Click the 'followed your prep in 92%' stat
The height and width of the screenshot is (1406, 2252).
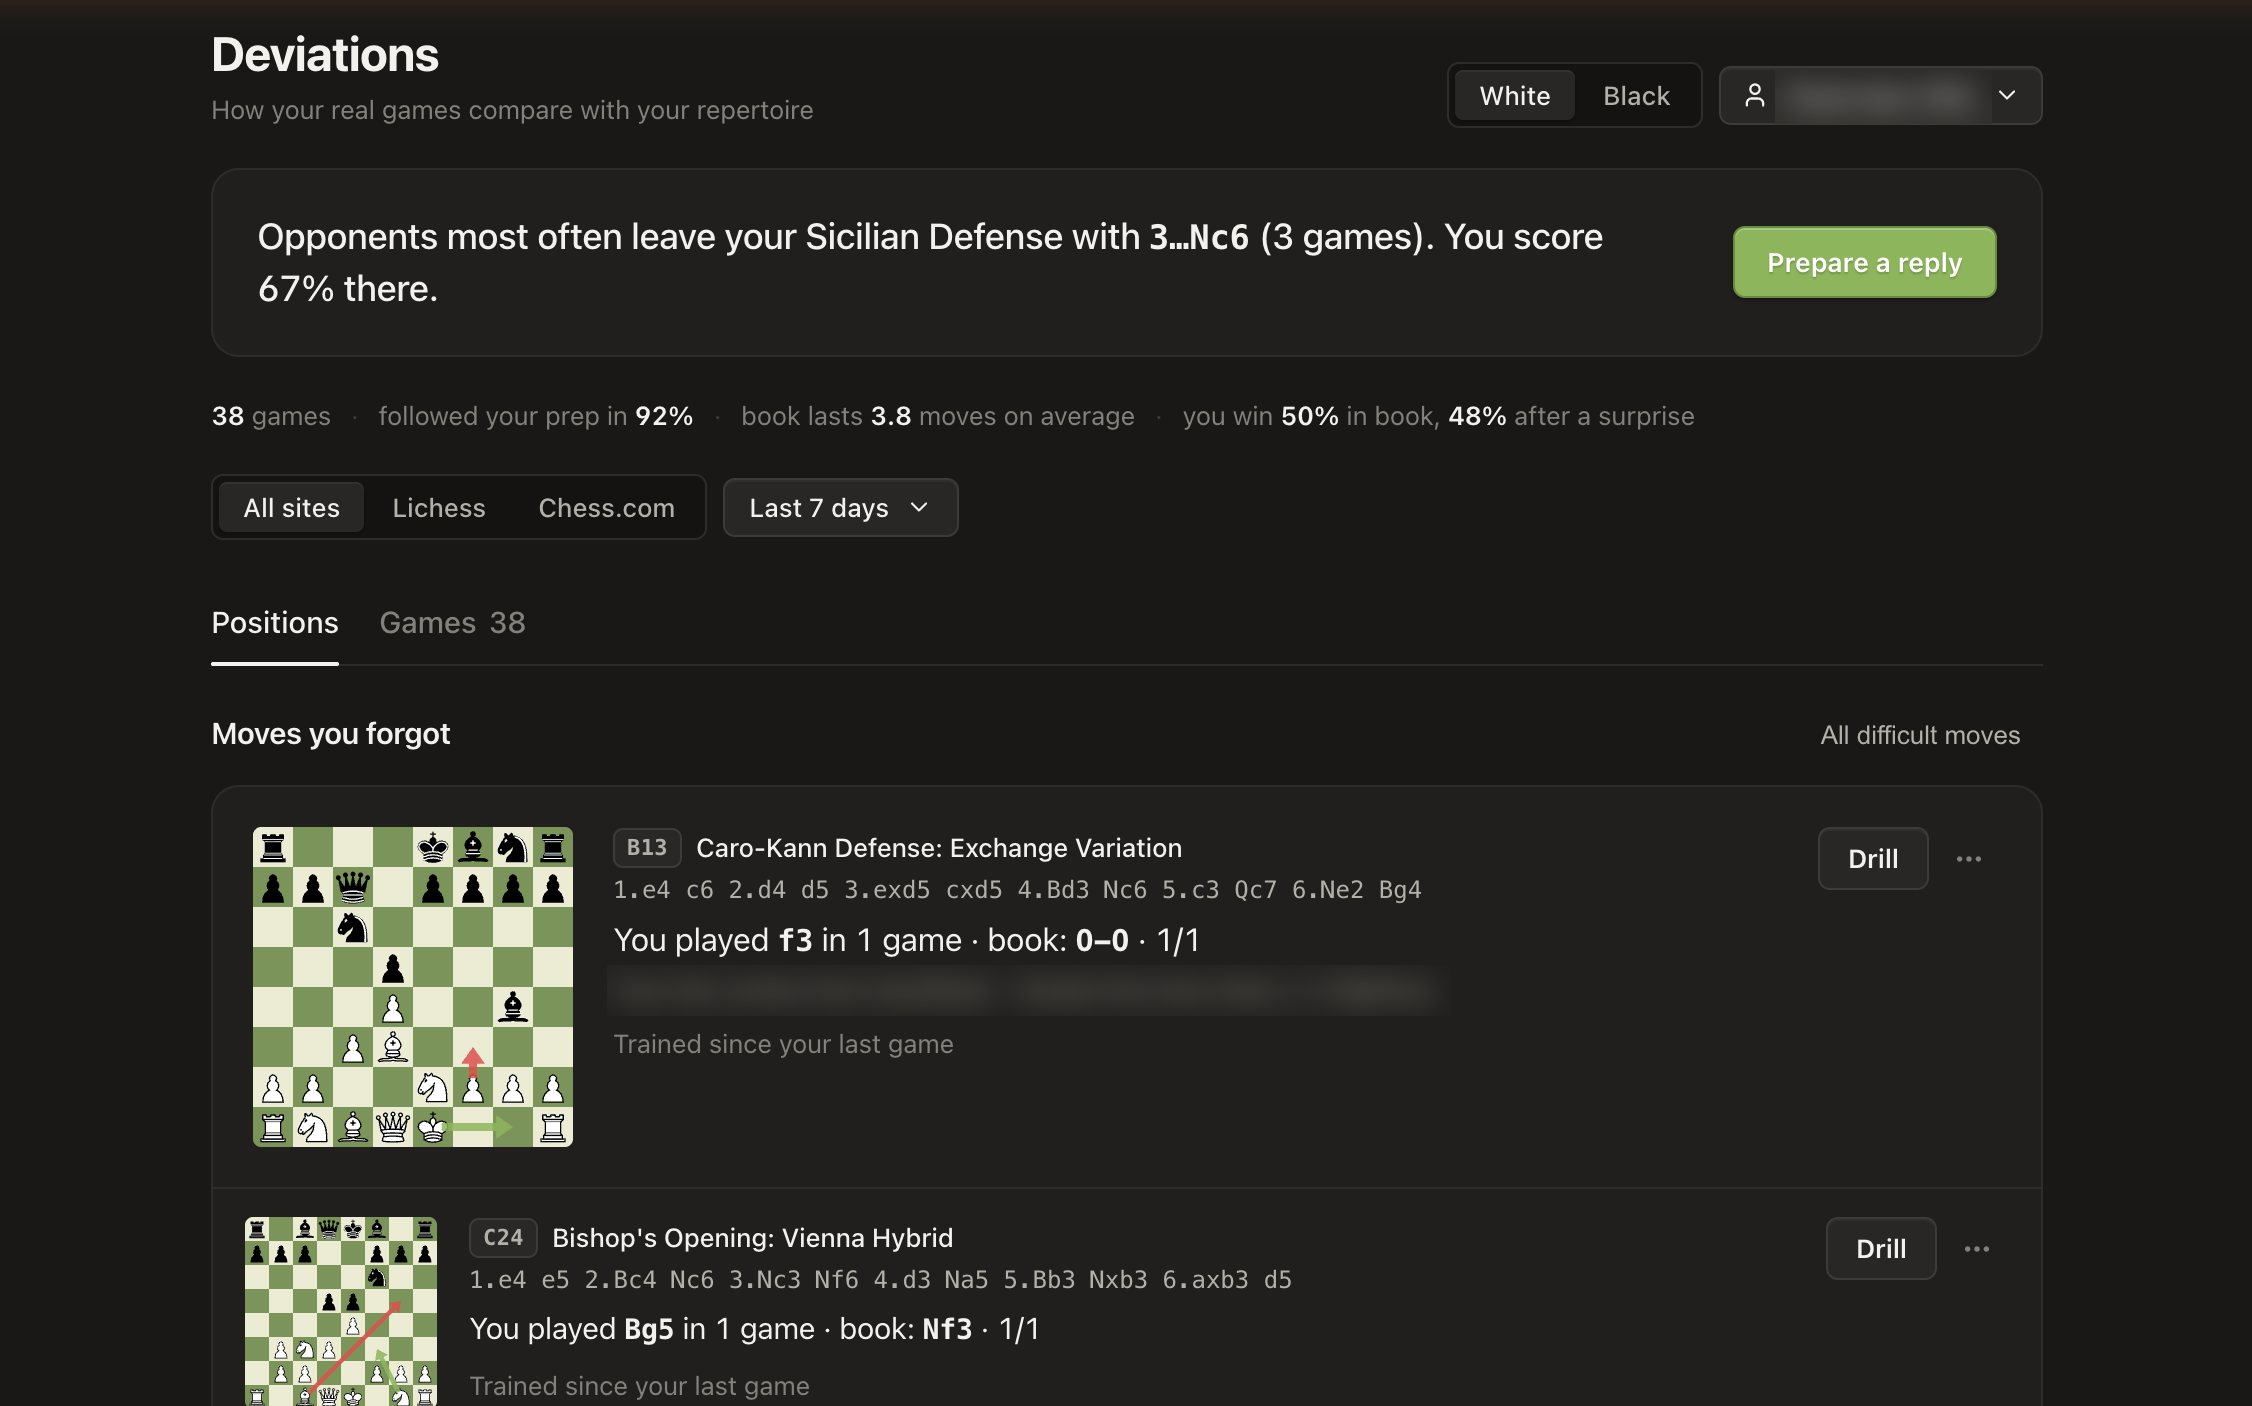535,416
